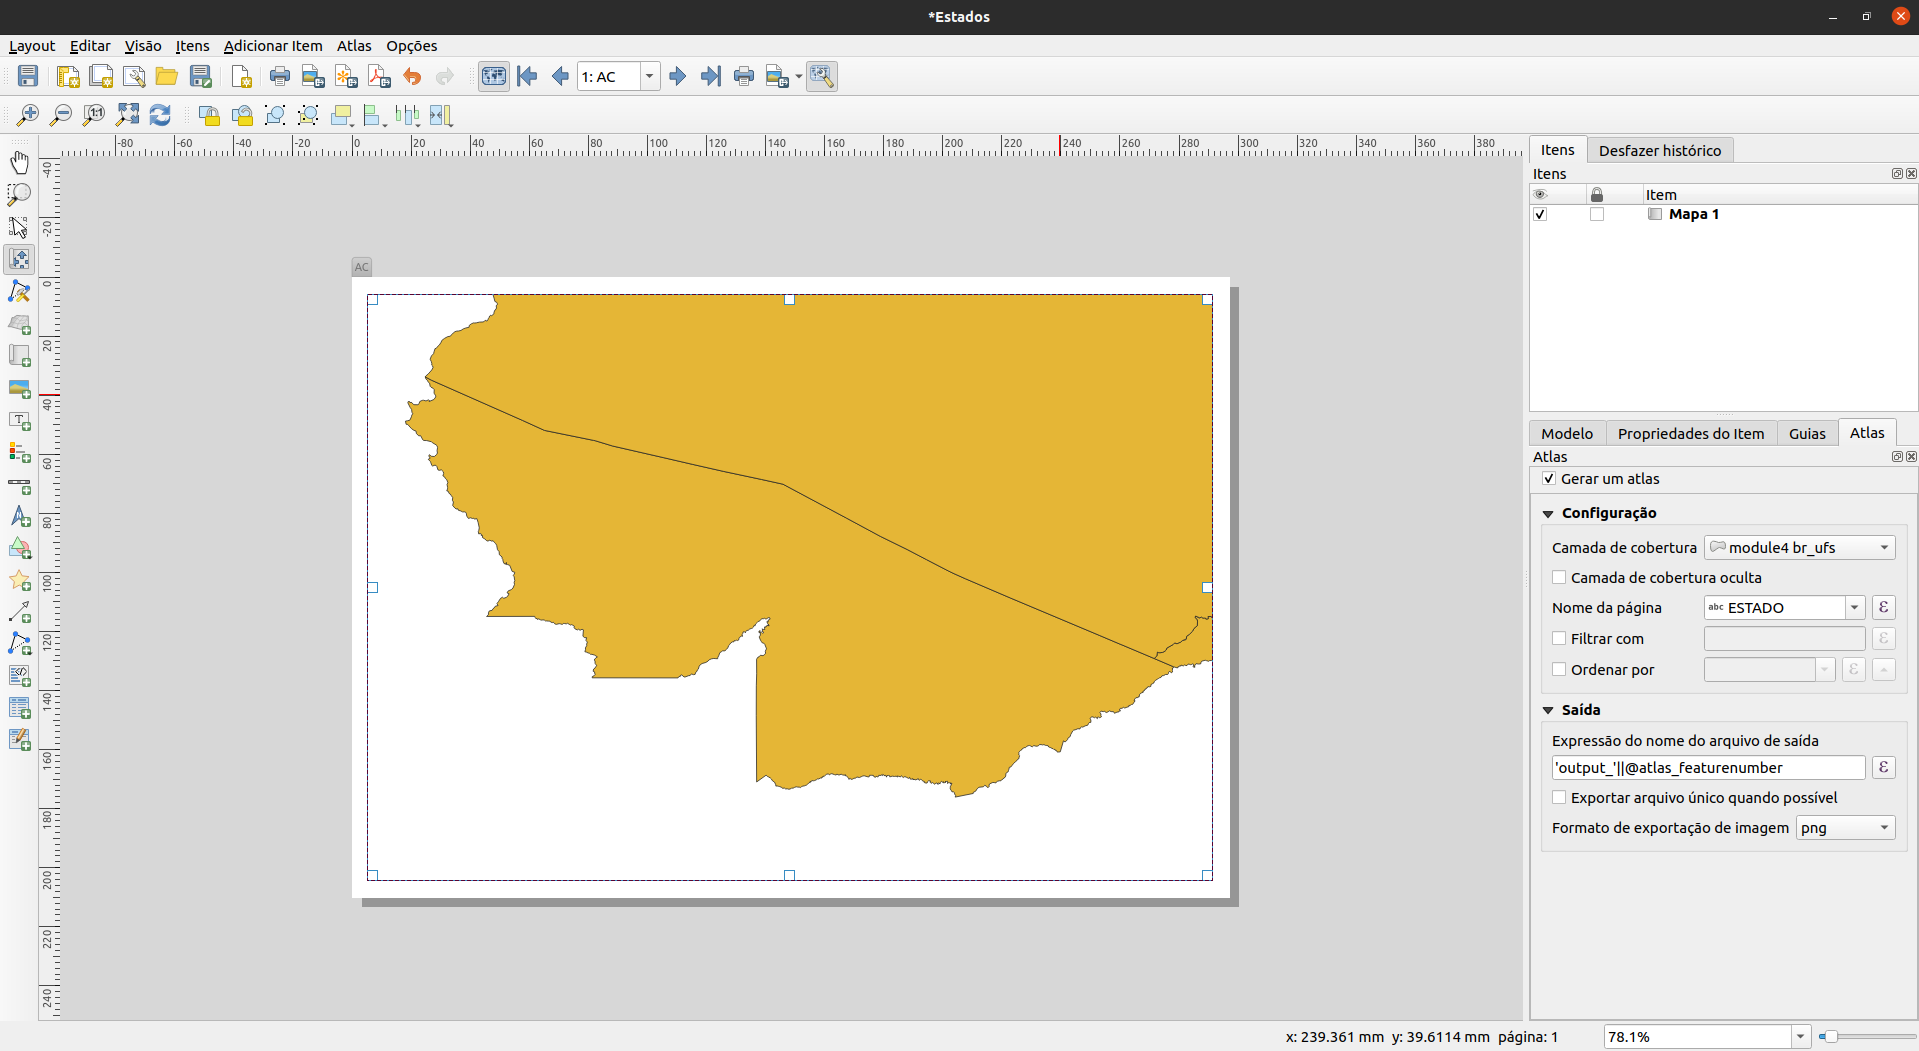Save layout as template
Image resolution: width=1919 pixels, height=1051 pixels.
click(x=200, y=76)
